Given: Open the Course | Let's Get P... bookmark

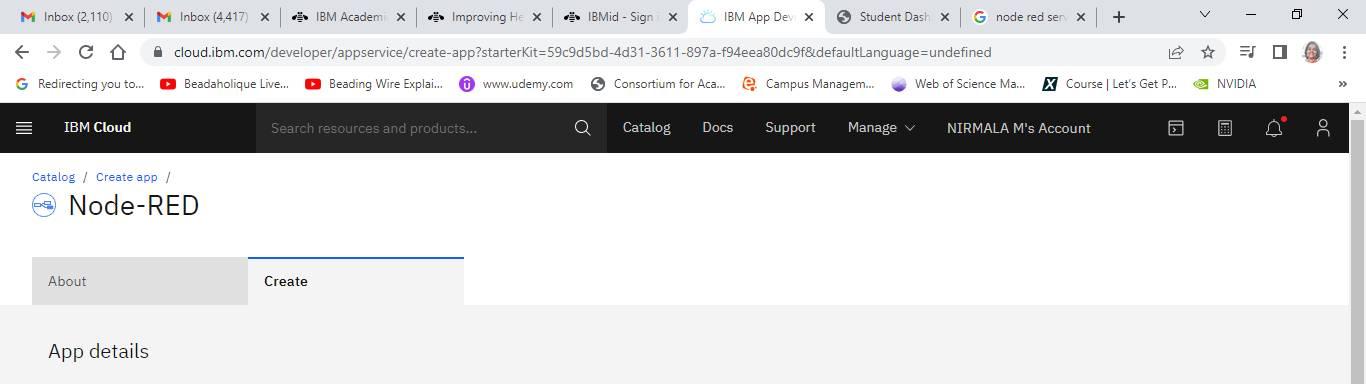Looking at the screenshot, I should [1110, 84].
